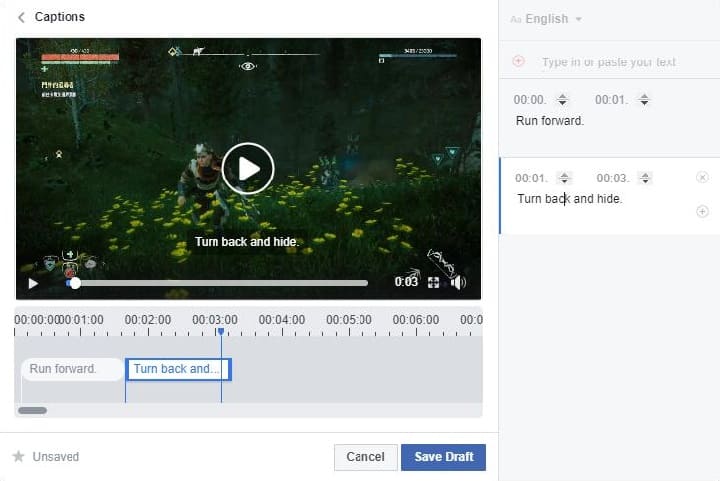Image resolution: width=720 pixels, height=481 pixels.
Task: Select the 'Turn back and...' timeline clip
Action: tap(178, 369)
